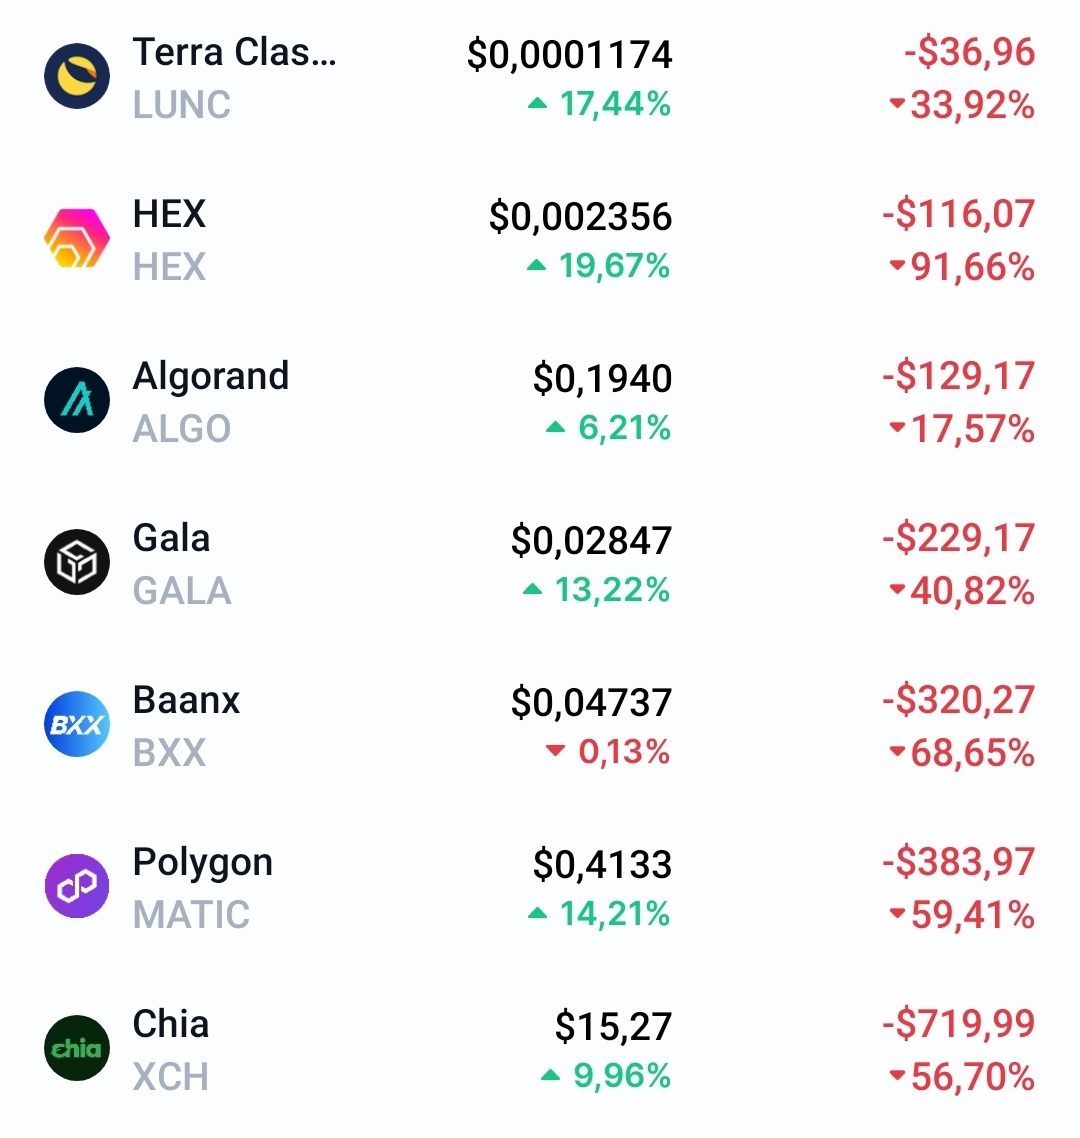The height and width of the screenshot is (1138, 1080).
Task: Tap the Gala cube icon
Action: click(x=77, y=563)
